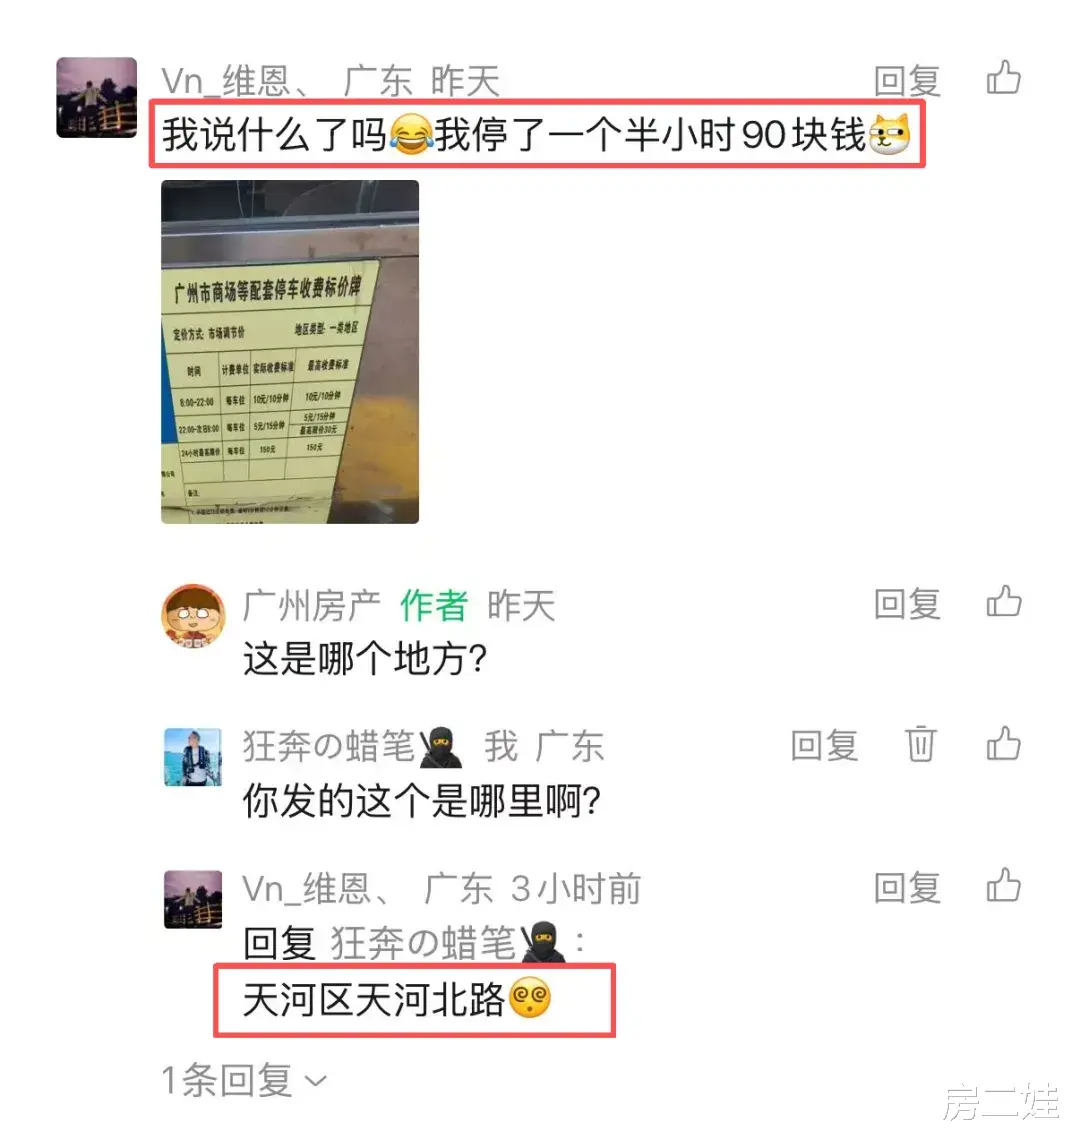Reply to 广州房产's question 这是哪个地方
The width and height of the screenshot is (1080, 1148).
[x=907, y=604]
